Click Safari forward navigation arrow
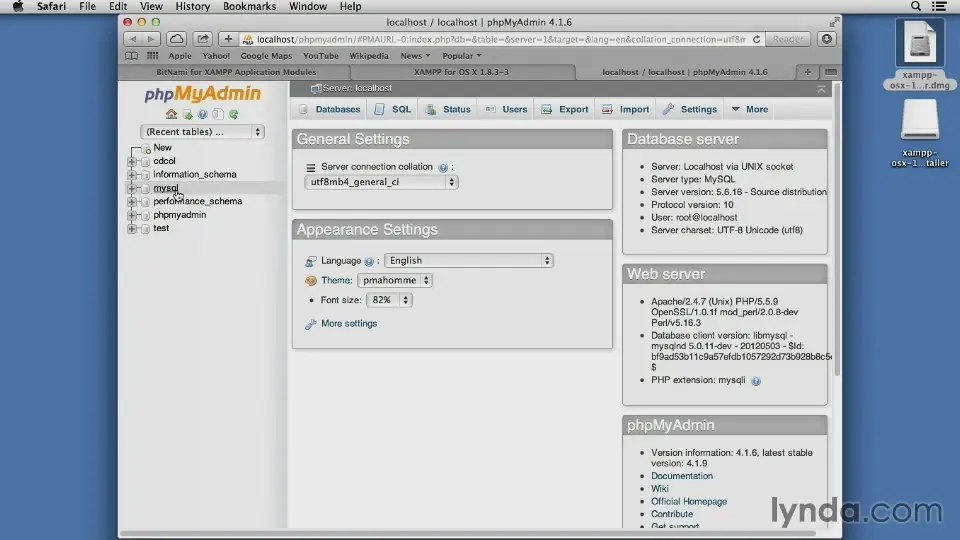Image resolution: width=960 pixels, height=540 pixels. pyautogui.click(x=151, y=39)
